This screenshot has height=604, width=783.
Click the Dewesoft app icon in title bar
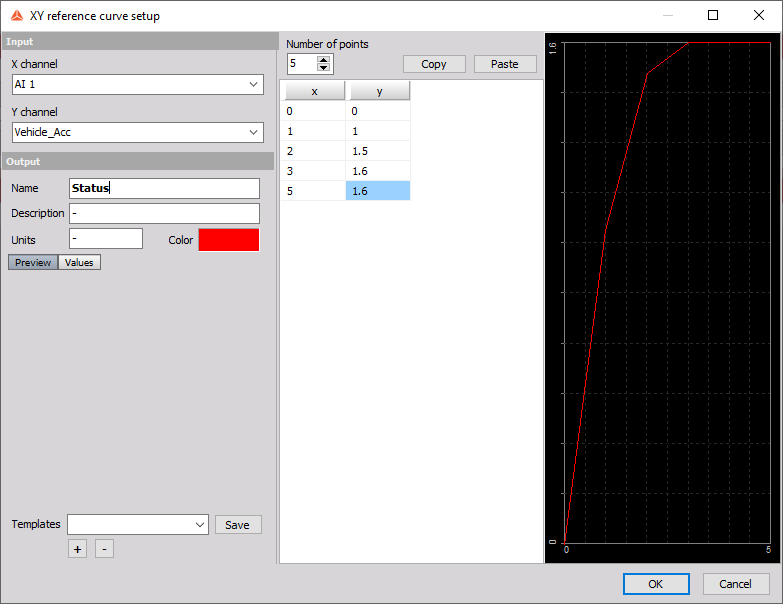click(17, 16)
